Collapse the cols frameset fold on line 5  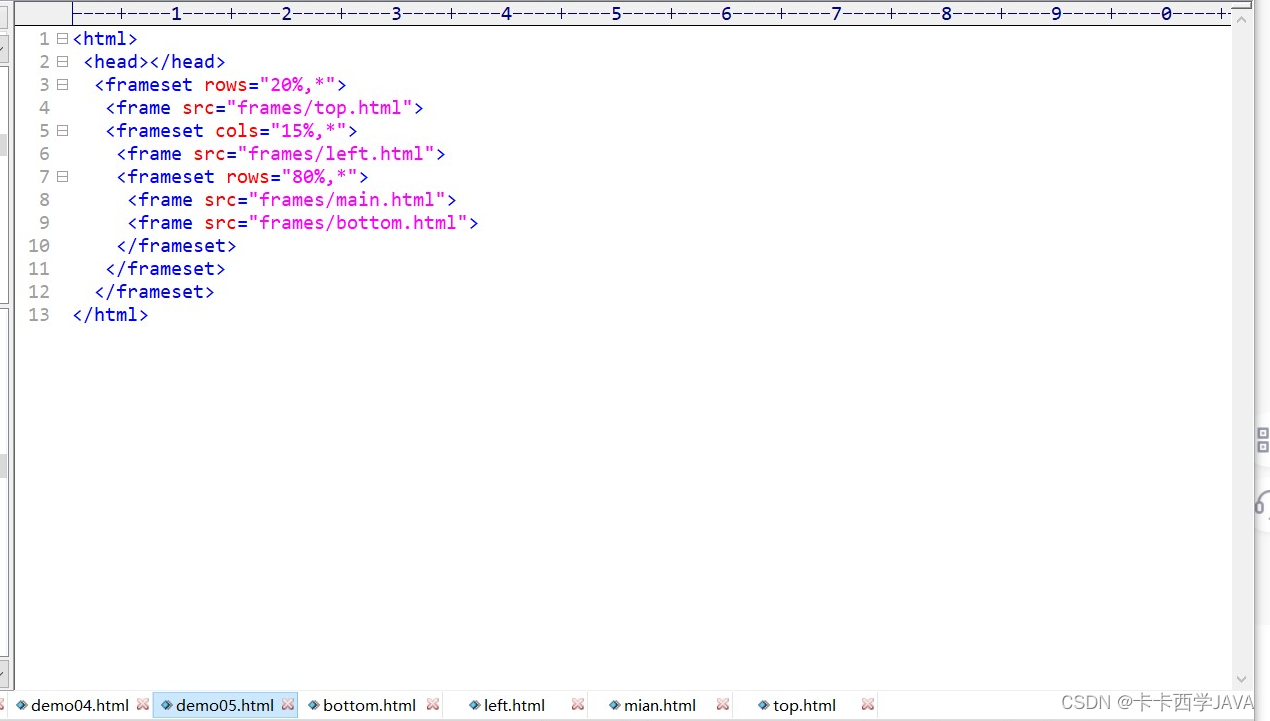tap(62, 130)
